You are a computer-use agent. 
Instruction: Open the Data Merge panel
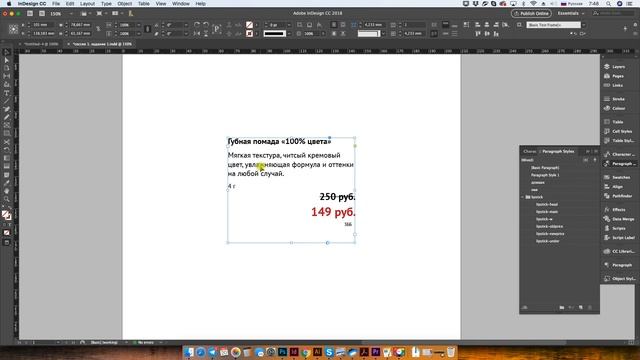pos(618,219)
